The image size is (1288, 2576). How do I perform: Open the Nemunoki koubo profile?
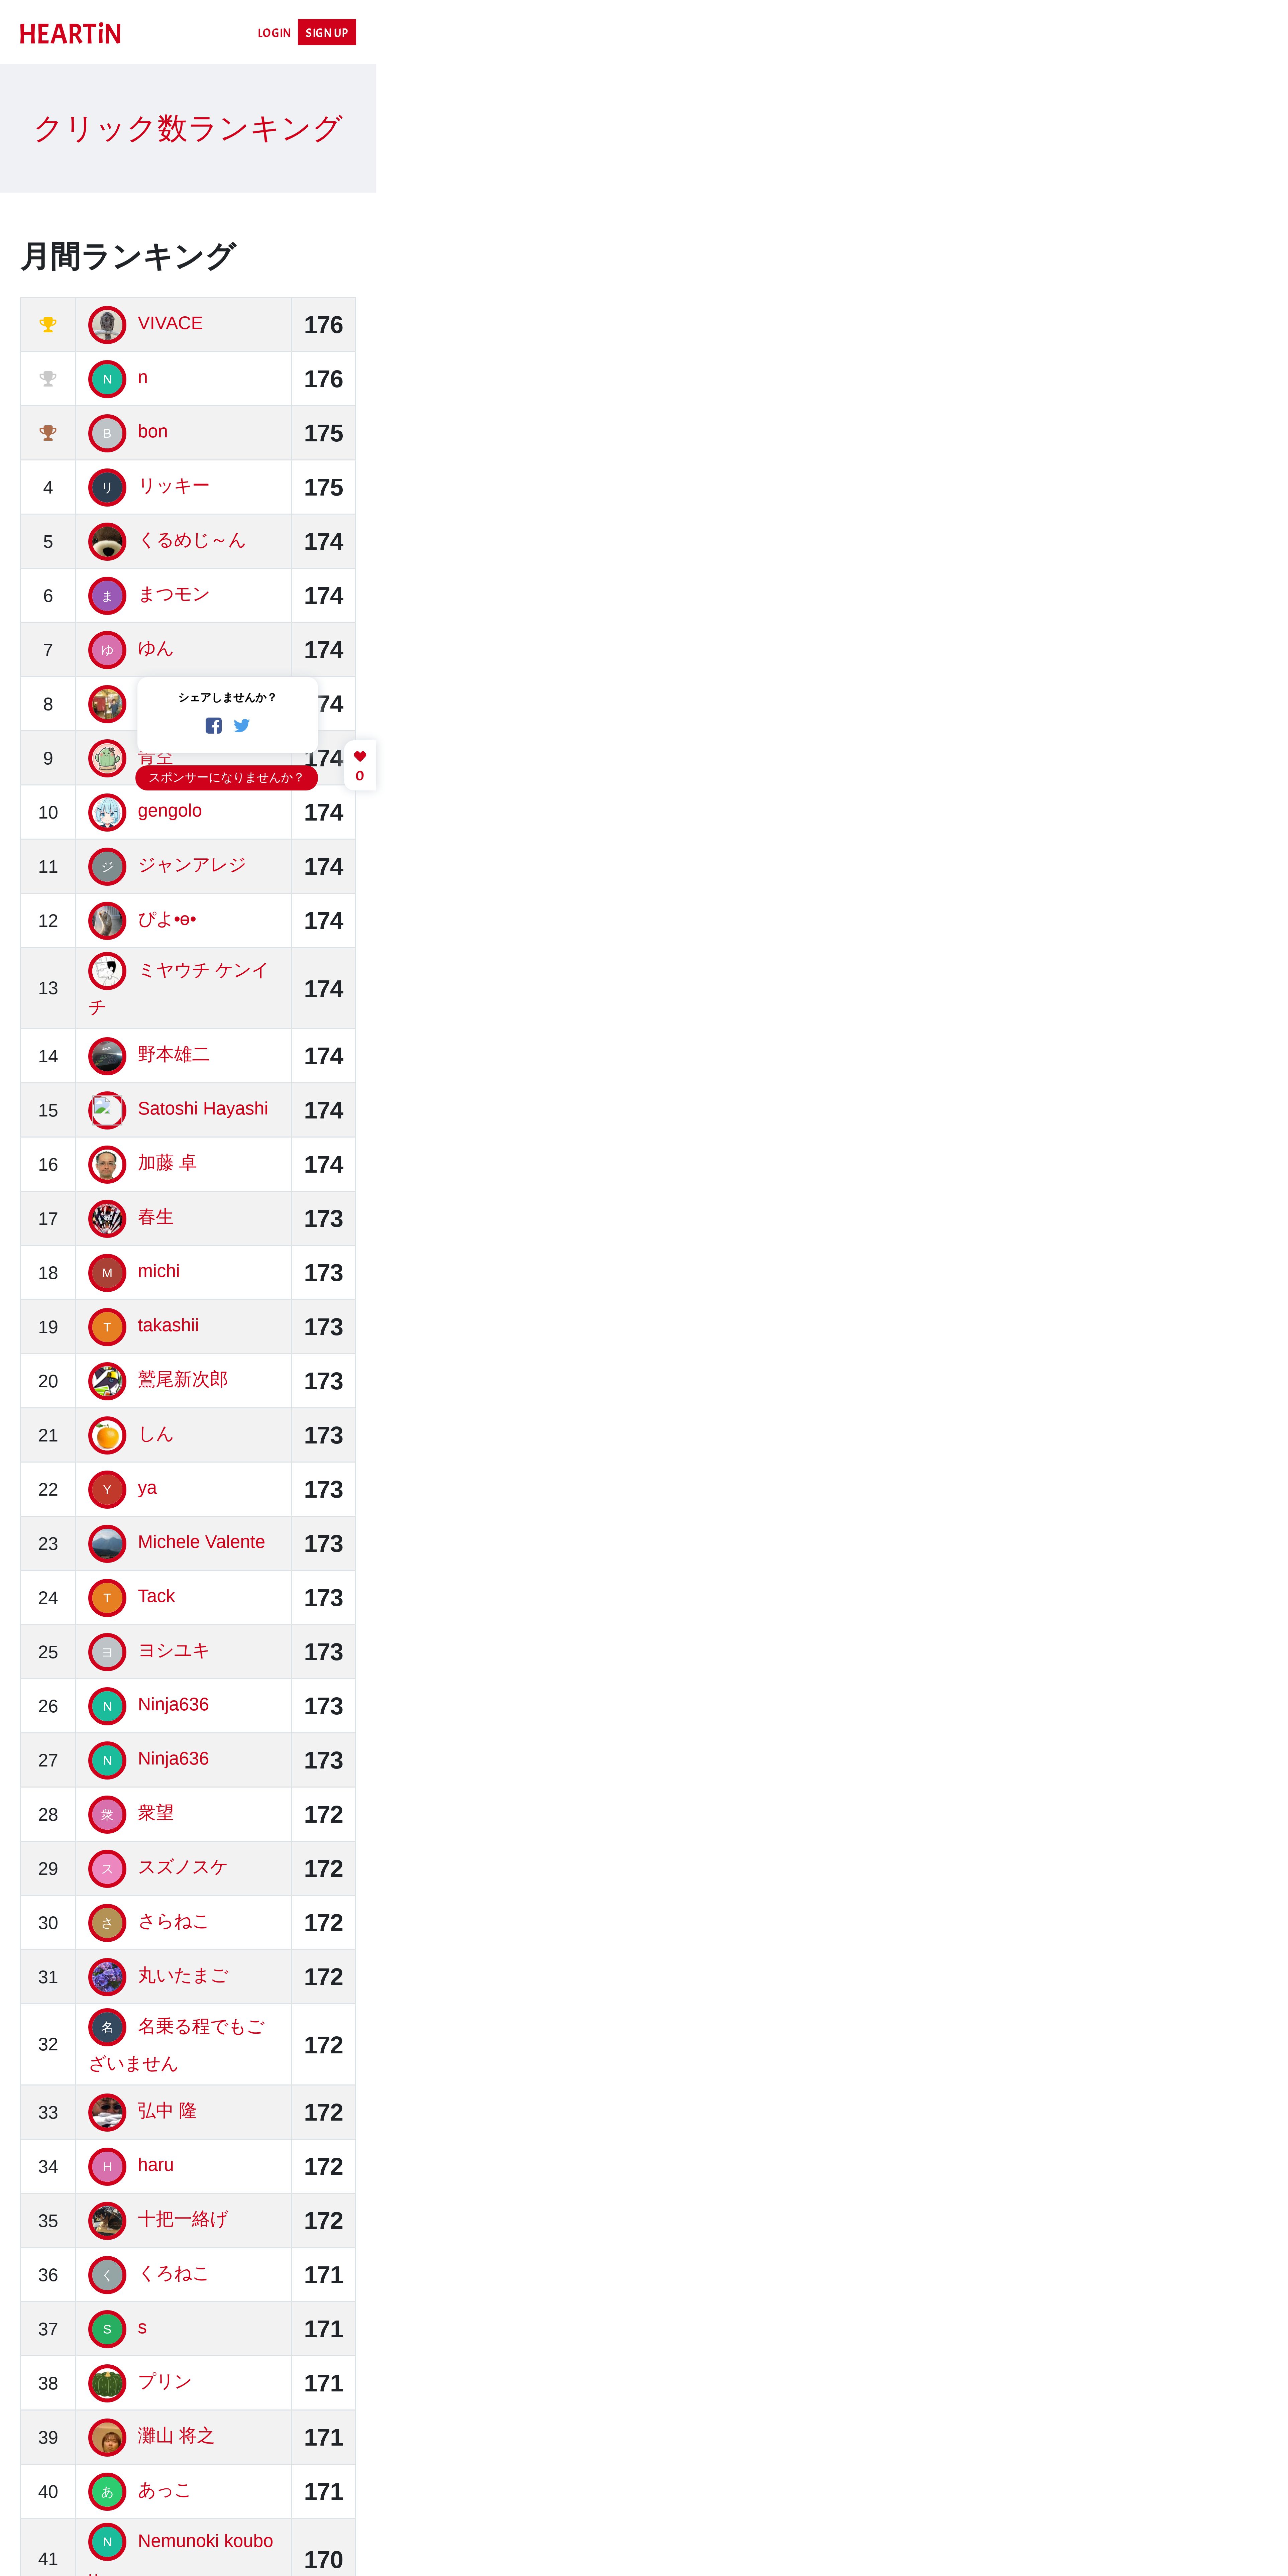[205, 2541]
